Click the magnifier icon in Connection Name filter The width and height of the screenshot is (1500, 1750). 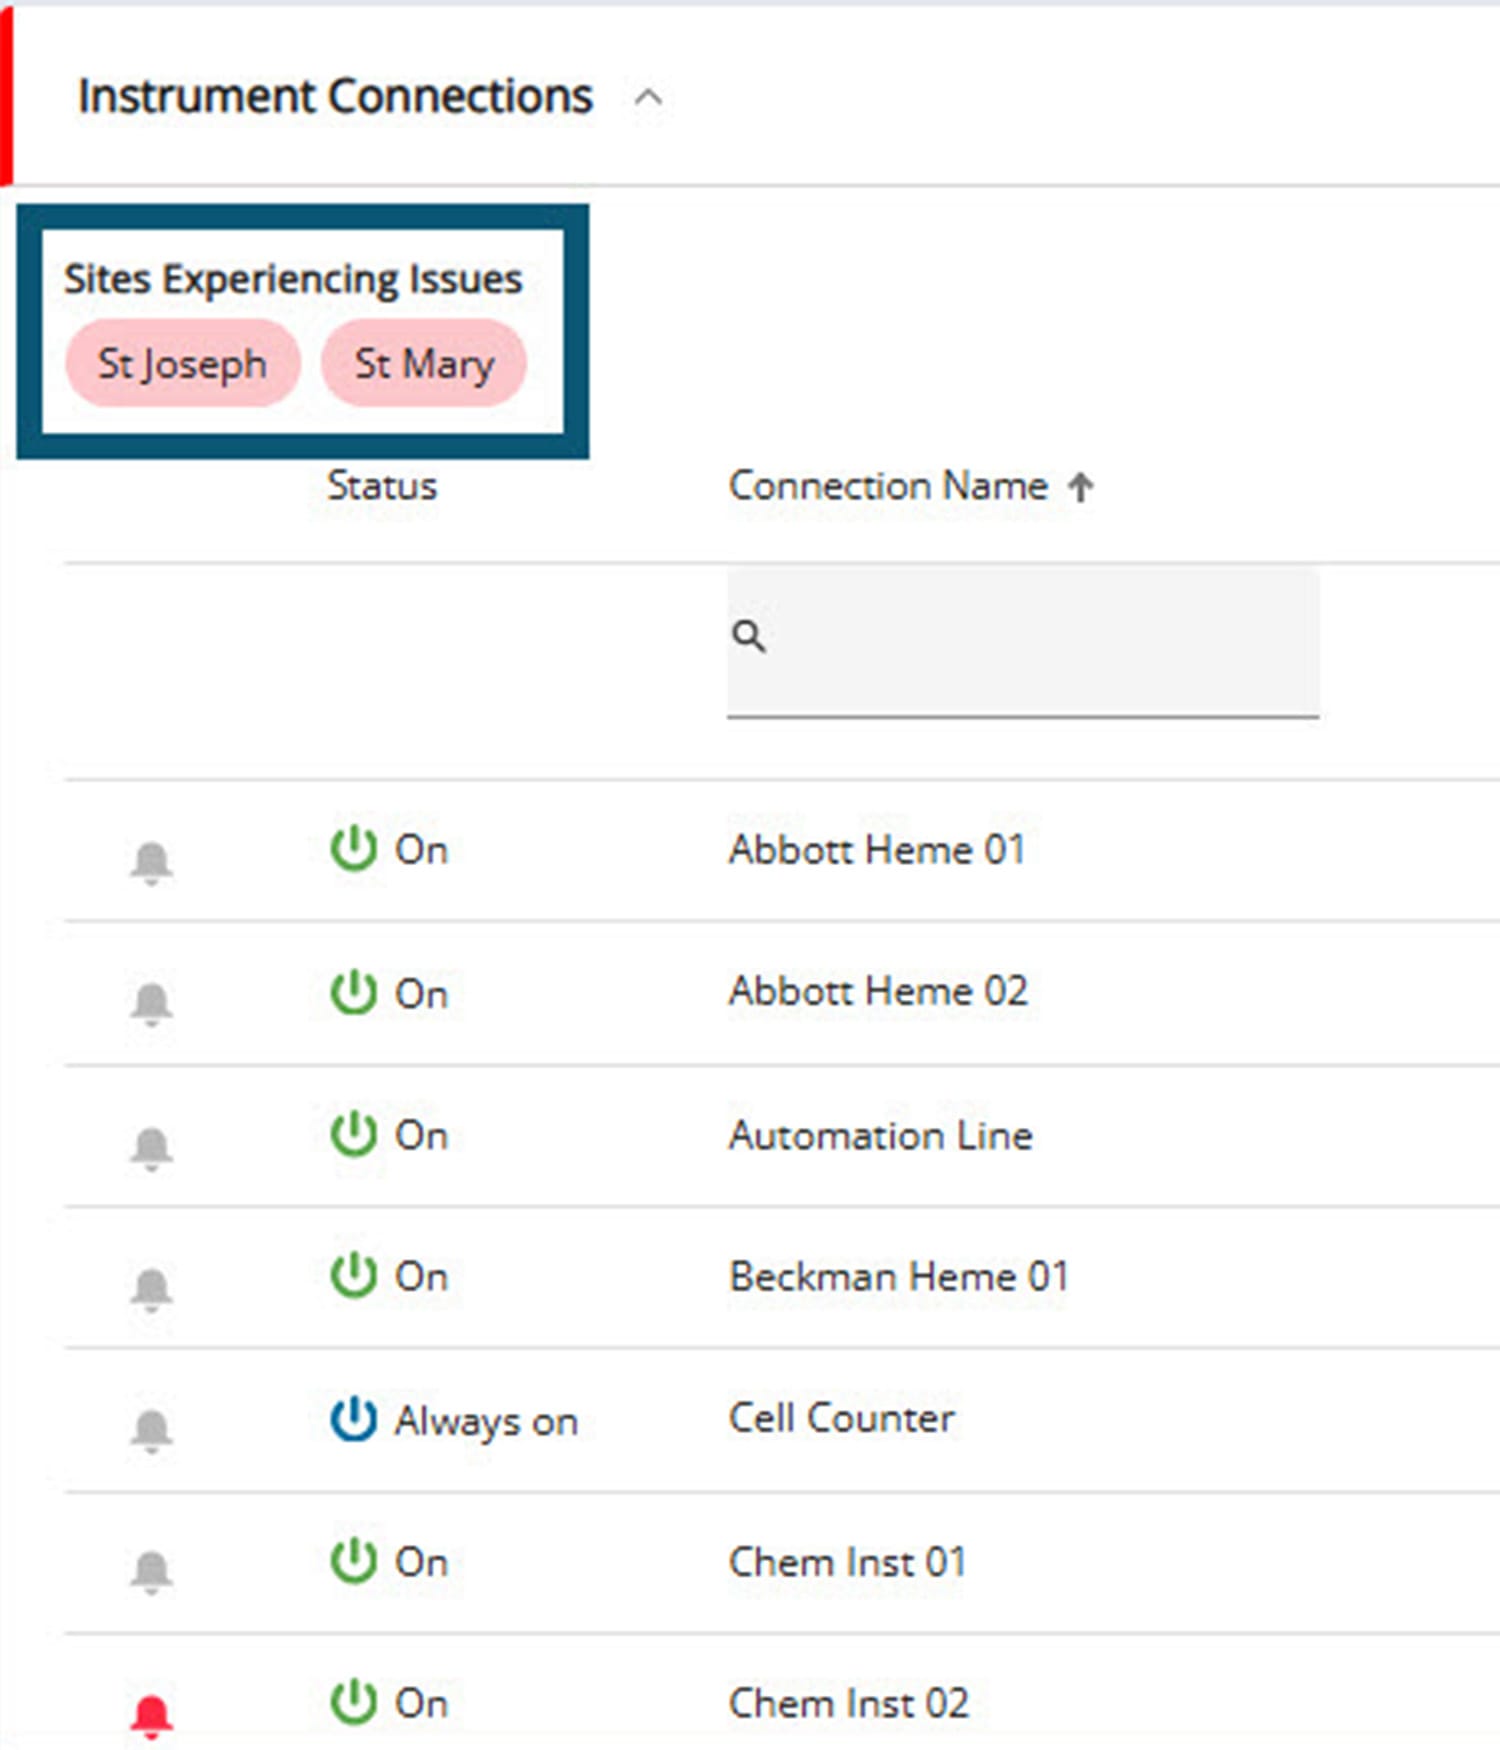pyautogui.click(x=749, y=636)
